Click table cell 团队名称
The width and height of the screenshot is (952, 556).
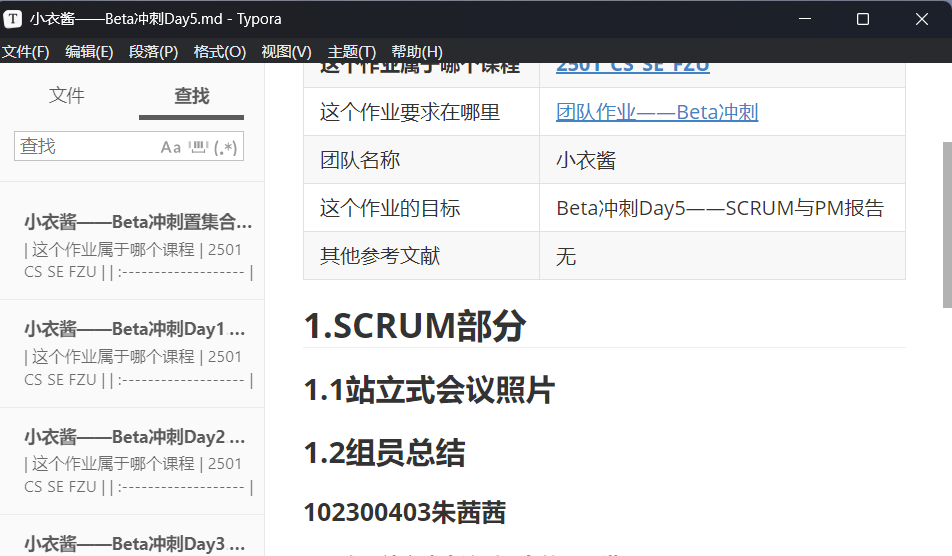coord(421,160)
